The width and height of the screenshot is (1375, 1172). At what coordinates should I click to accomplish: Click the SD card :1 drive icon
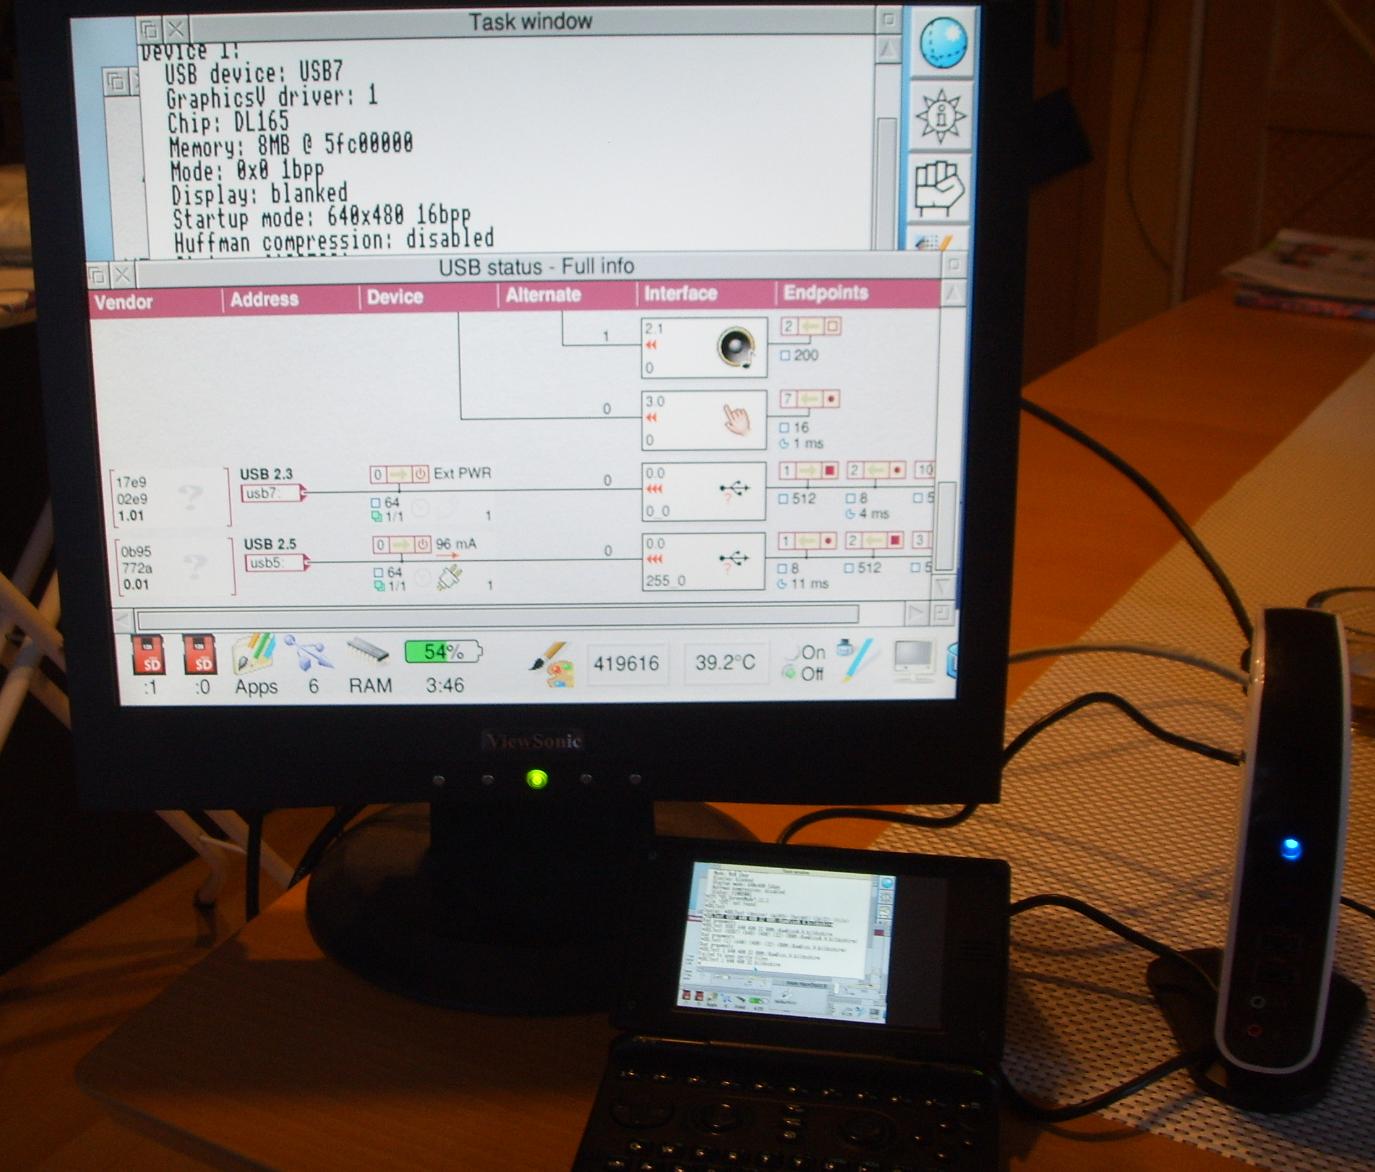point(151,657)
